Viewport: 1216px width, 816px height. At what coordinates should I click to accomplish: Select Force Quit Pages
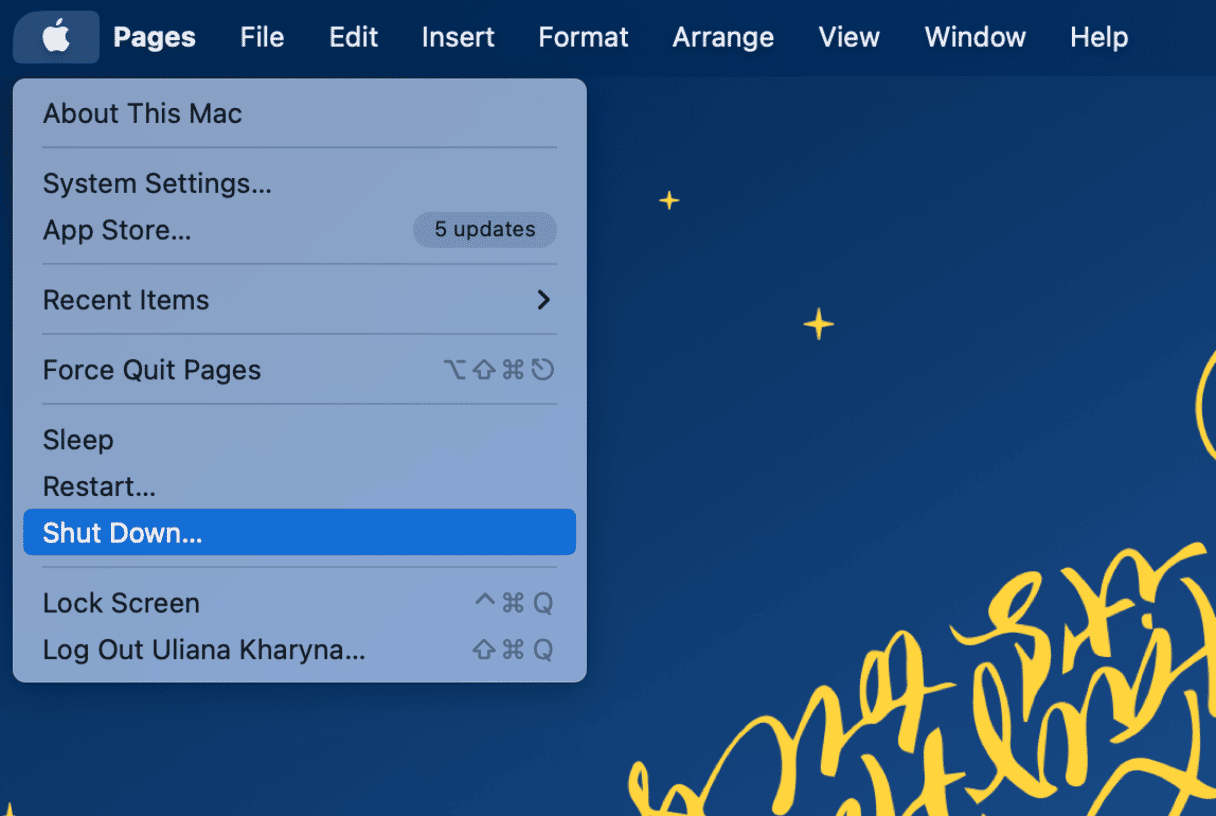coord(299,370)
